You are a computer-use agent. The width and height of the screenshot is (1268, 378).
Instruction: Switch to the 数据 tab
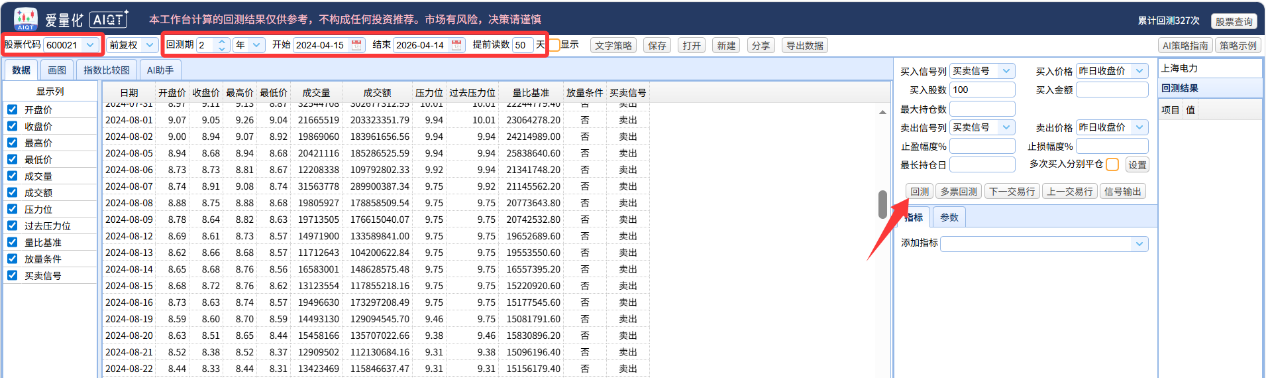21,70
